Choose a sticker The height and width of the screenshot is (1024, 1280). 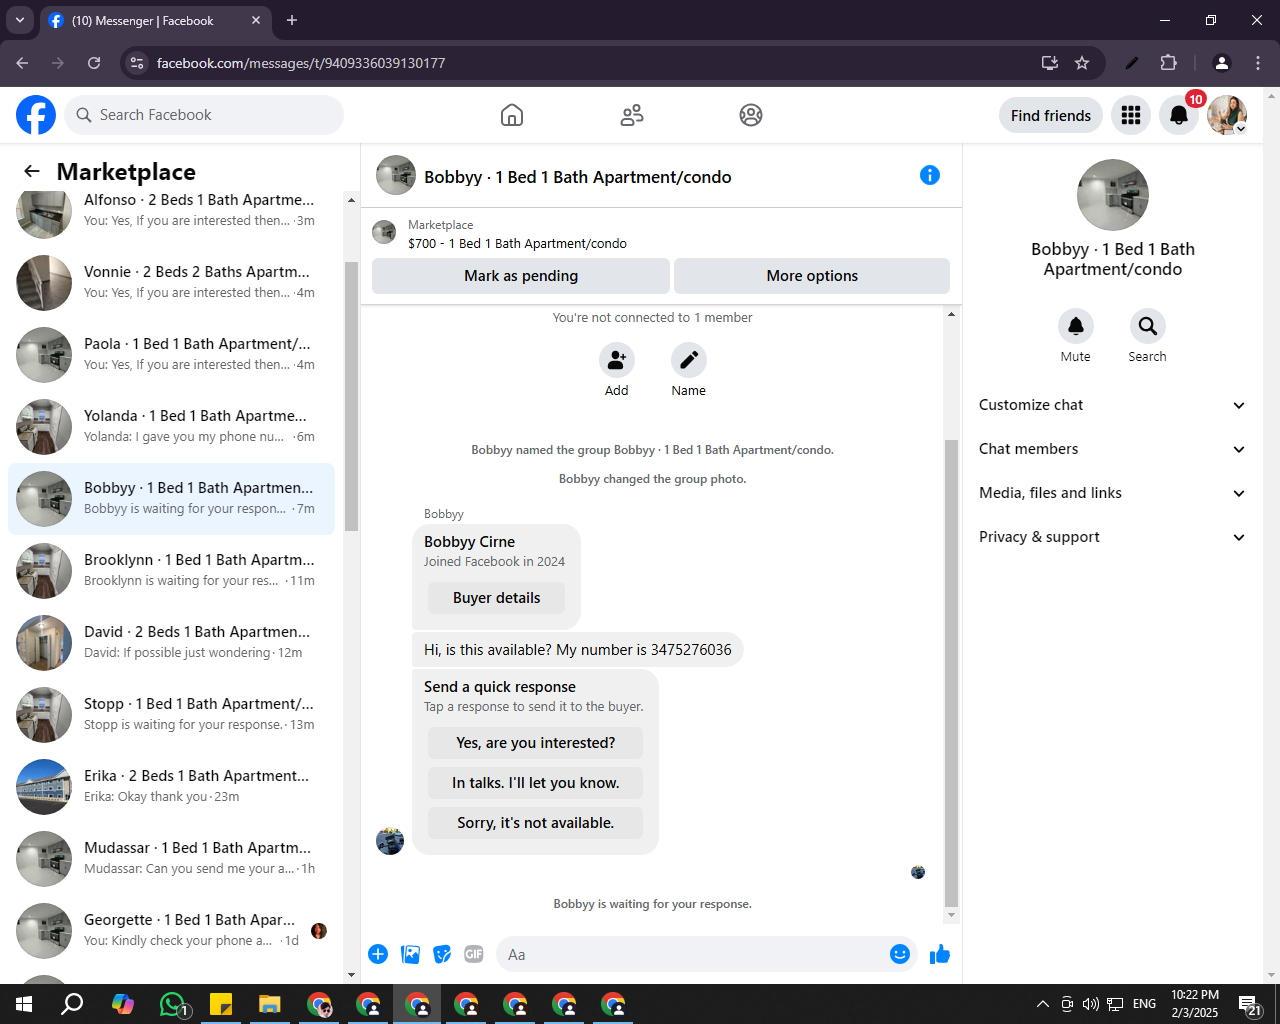coord(442,954)
